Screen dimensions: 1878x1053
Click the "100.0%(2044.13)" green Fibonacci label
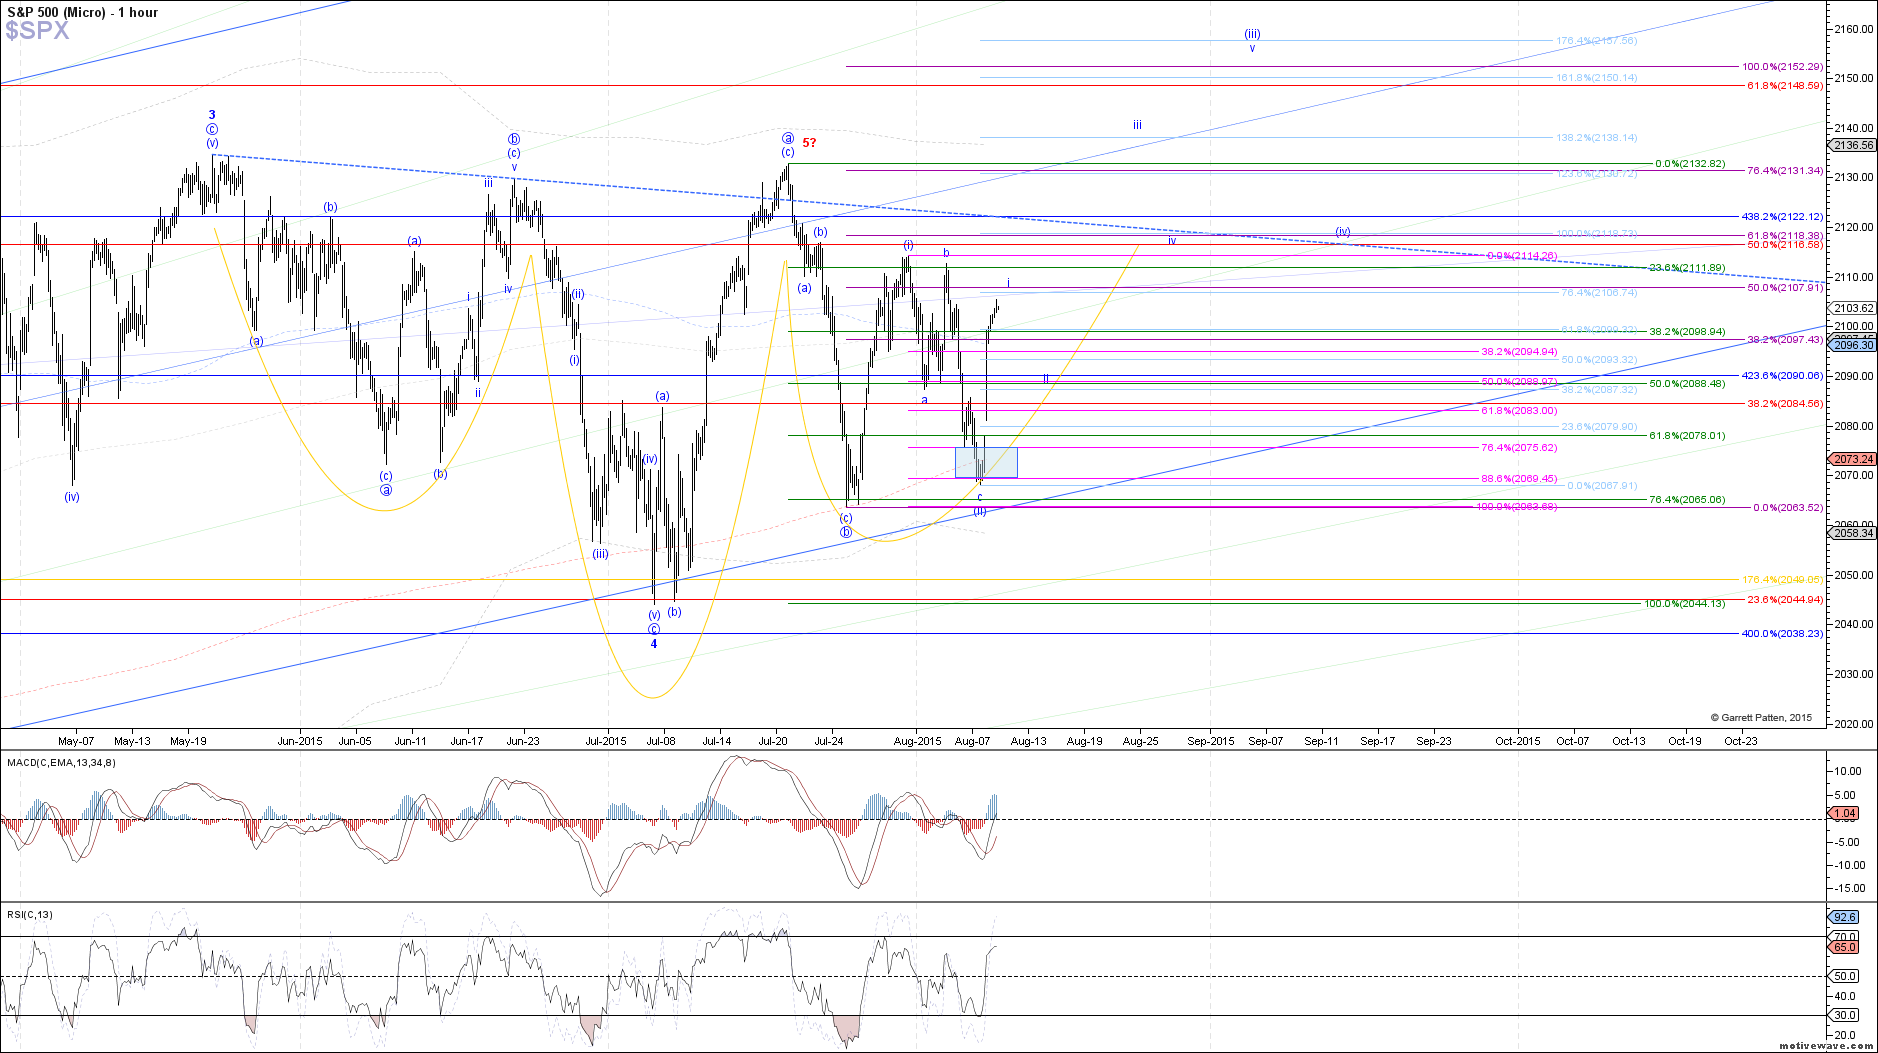click(x=1685, y=604)
